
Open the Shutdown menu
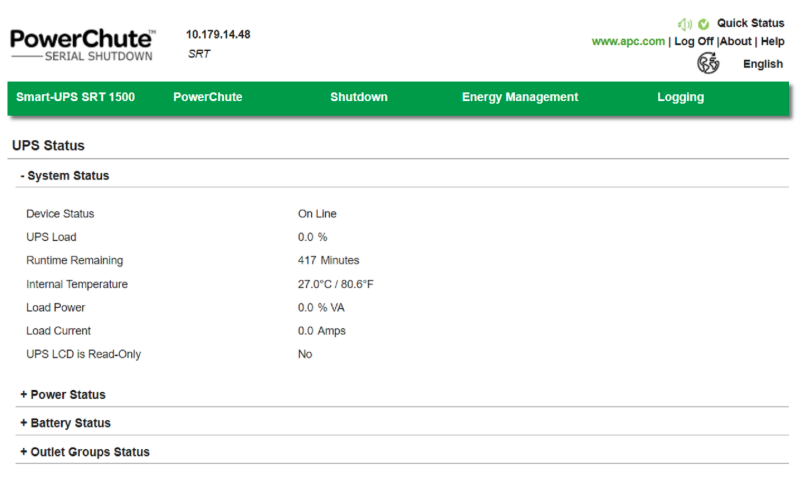coord(359,97)
